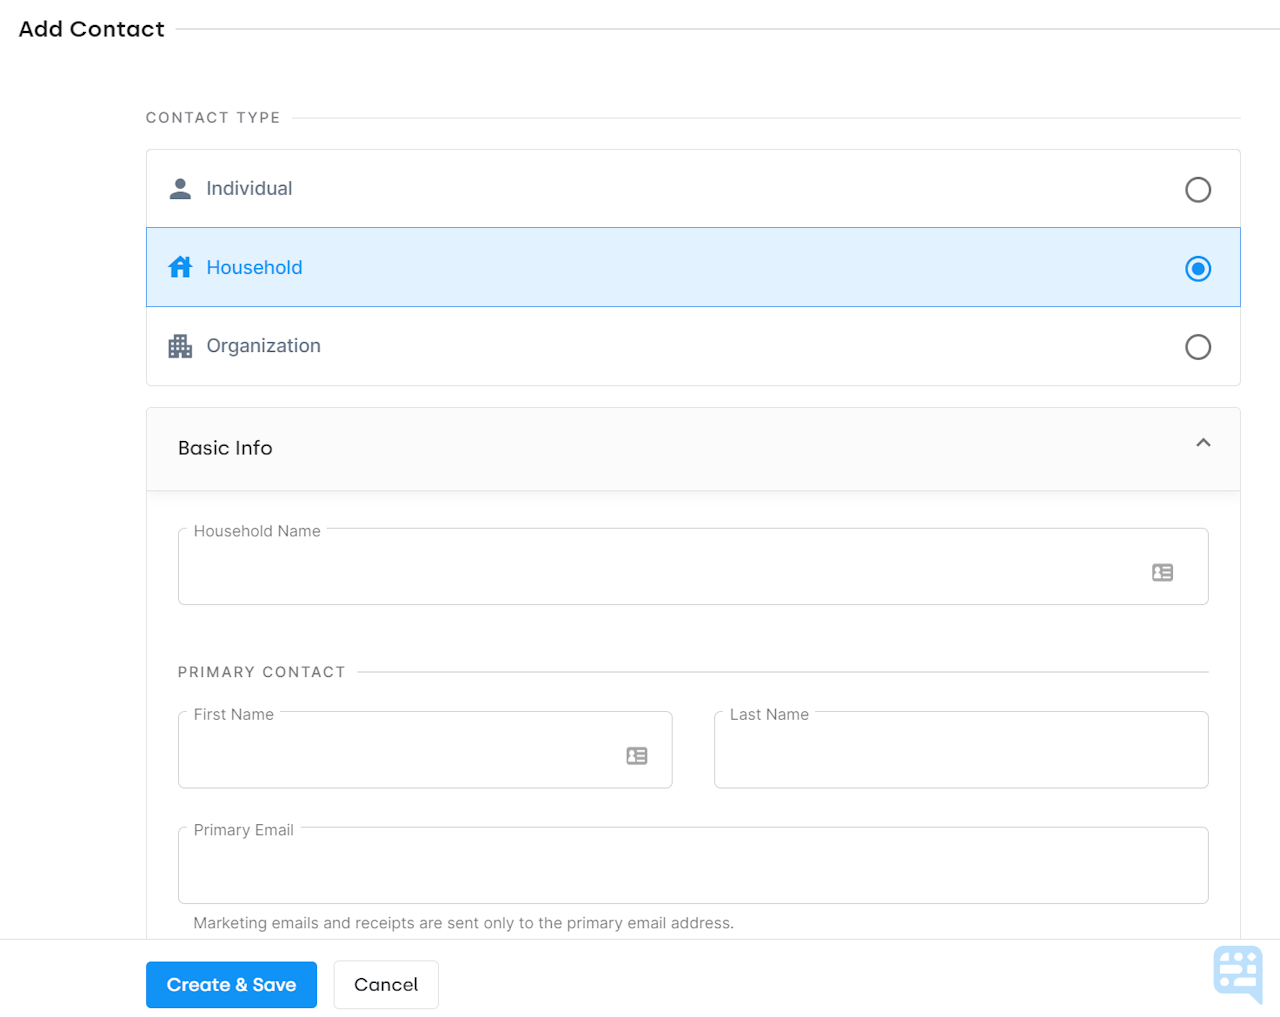Click contact card icon in First Name field

[637, 756]
